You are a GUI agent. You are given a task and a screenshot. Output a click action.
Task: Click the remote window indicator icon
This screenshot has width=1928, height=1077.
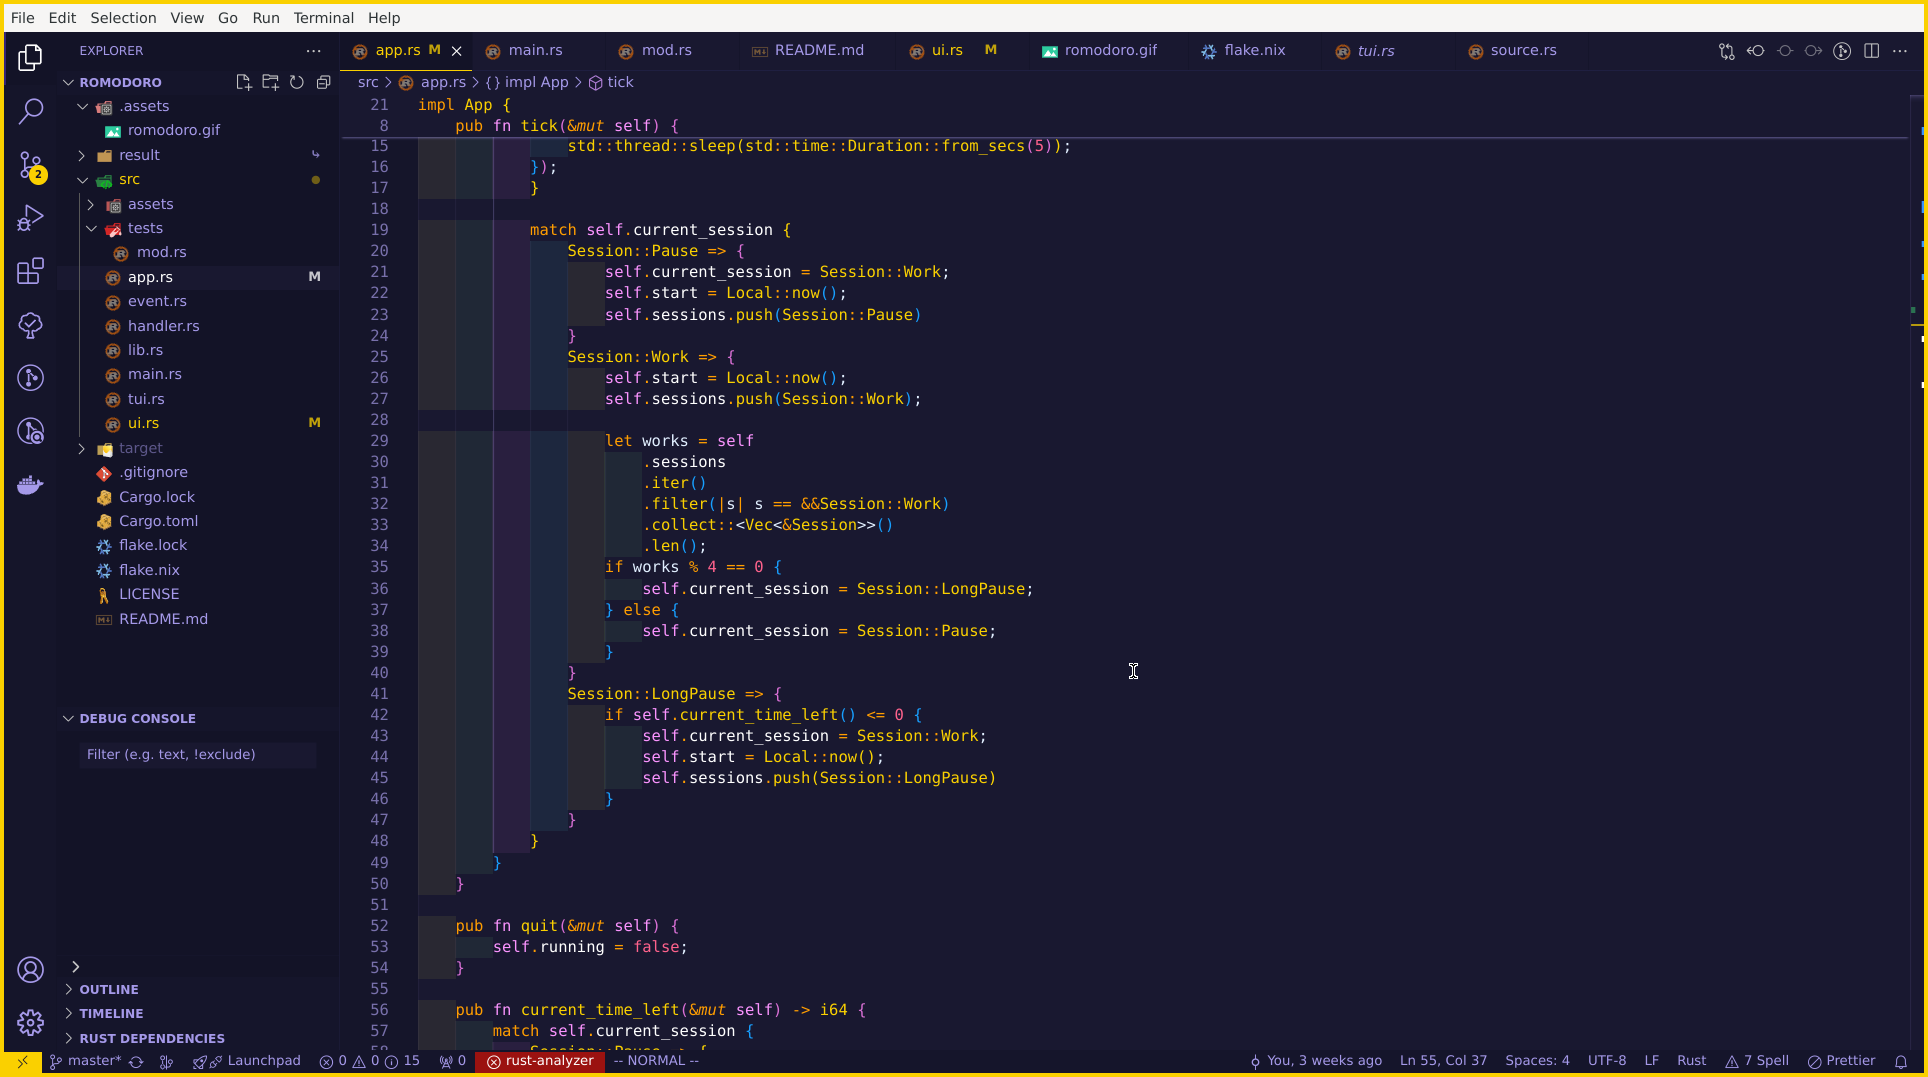(22, 1061)
